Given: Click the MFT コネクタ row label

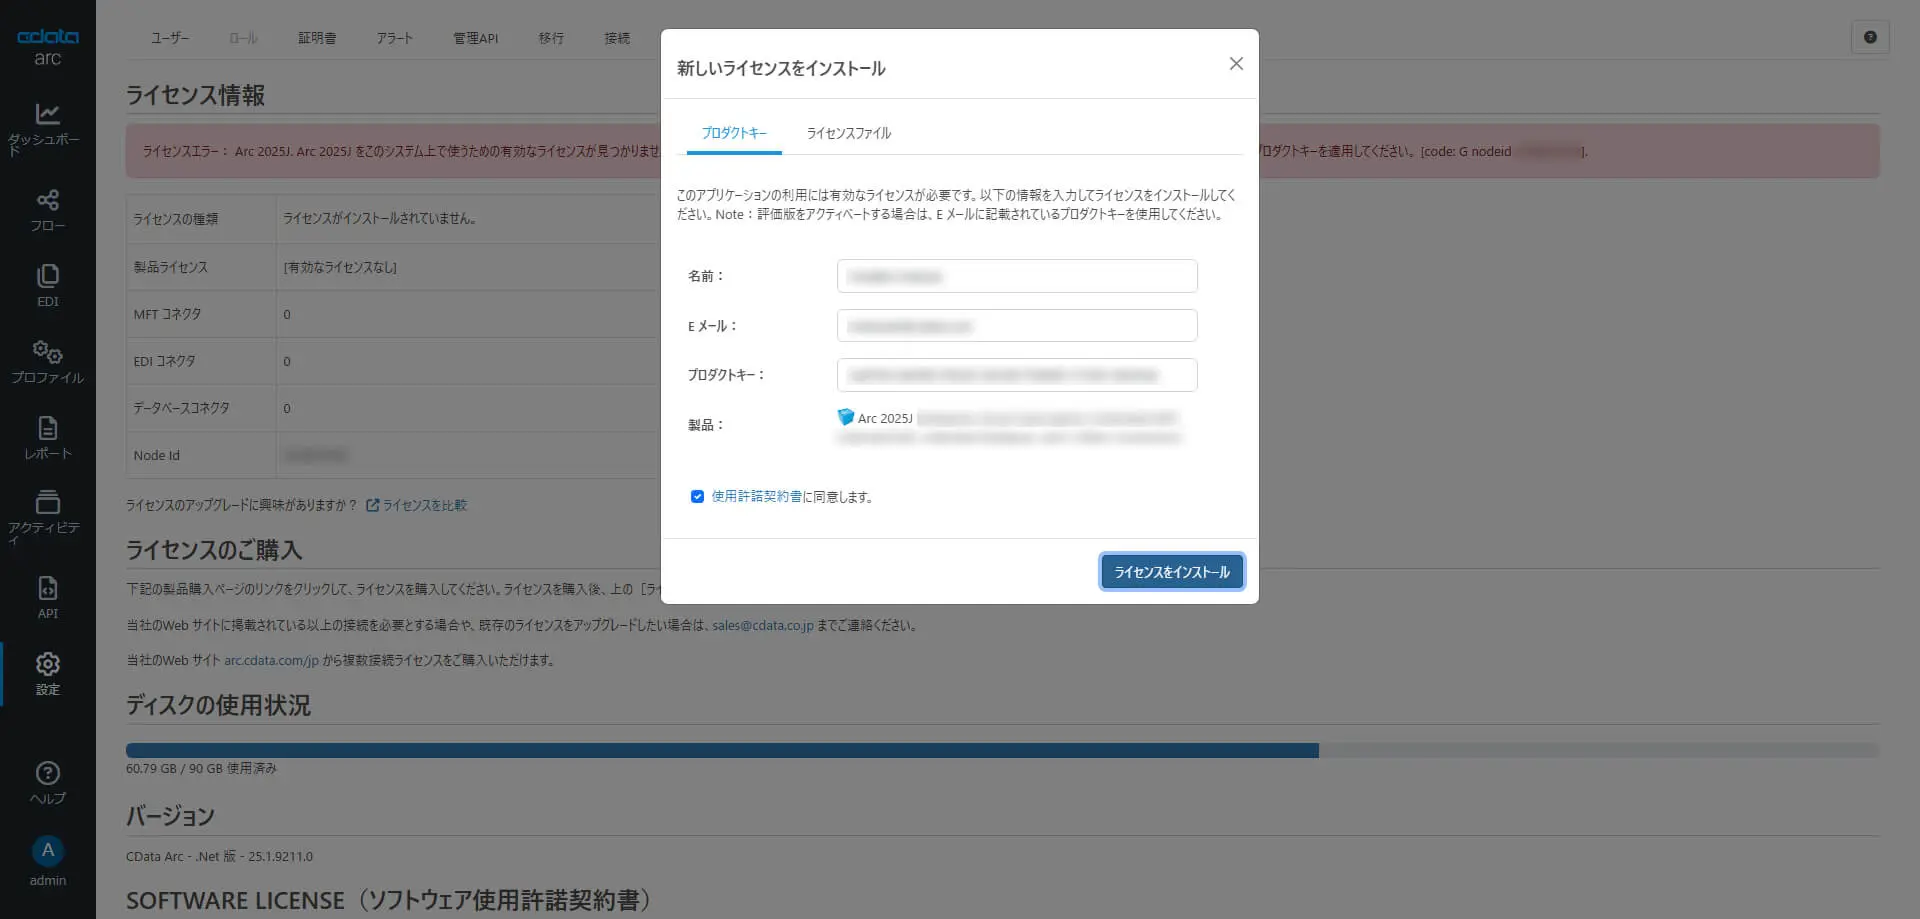Looking at the screenshot, I should (x=167, y=314).
